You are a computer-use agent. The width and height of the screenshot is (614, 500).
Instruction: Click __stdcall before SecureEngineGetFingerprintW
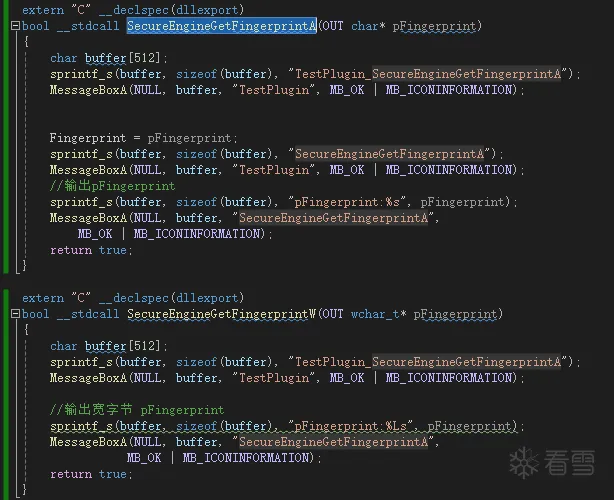point(88,314)
